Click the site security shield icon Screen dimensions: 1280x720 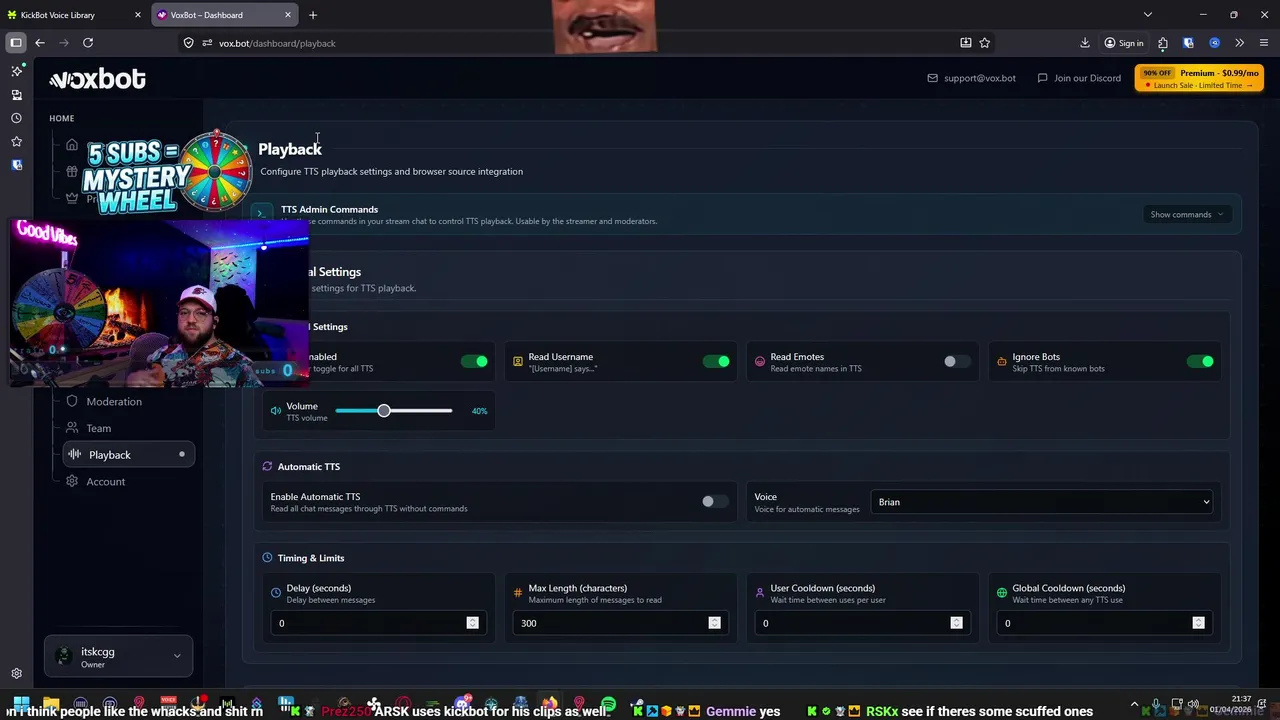coord(188,43)
